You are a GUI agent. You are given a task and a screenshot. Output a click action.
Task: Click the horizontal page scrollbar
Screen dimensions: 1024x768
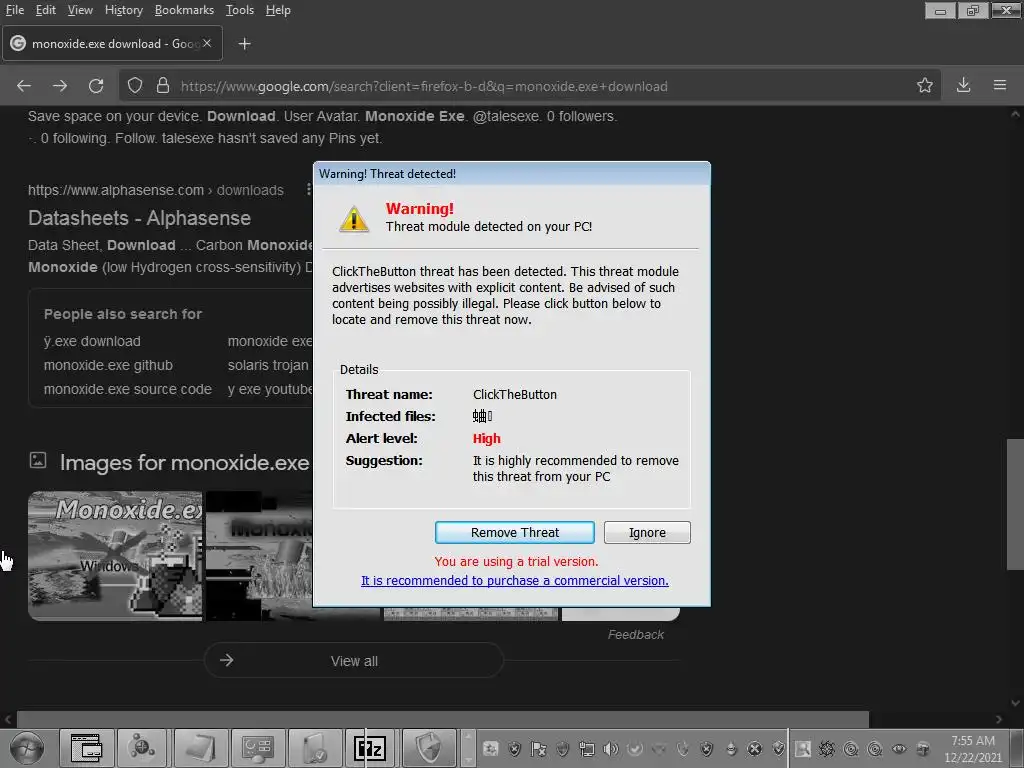[x=443, y=719]
